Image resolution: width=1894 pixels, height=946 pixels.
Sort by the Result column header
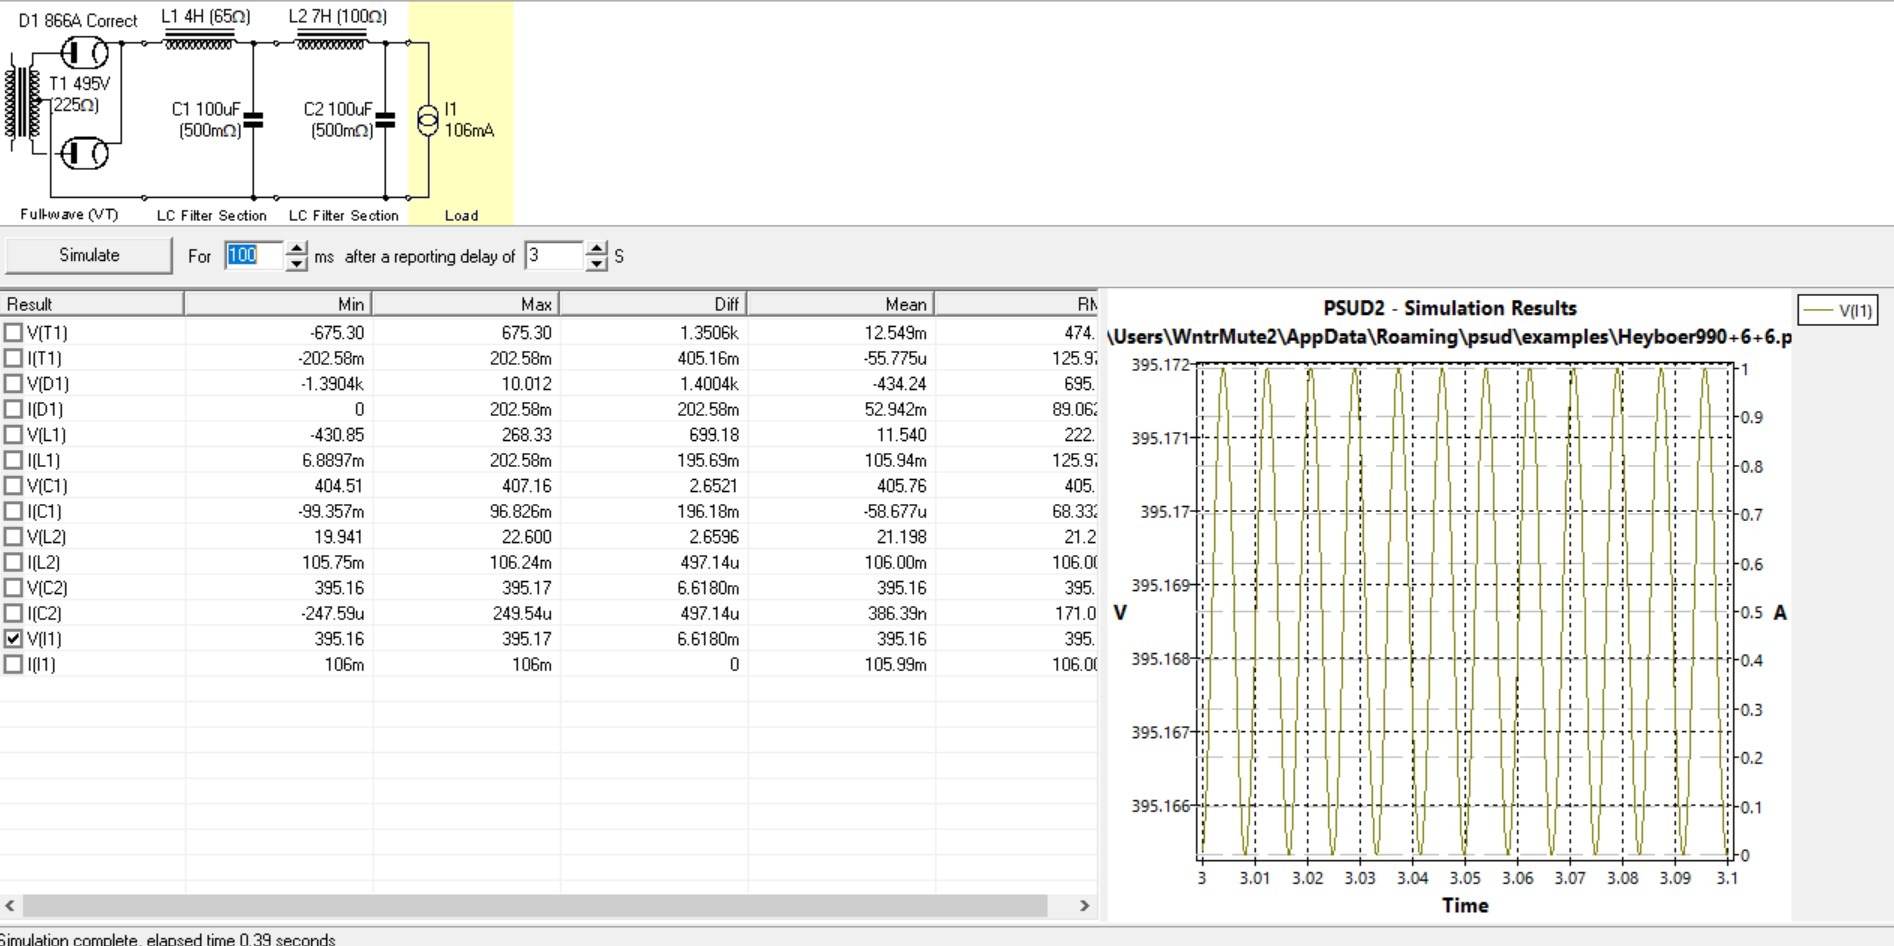pos(92,304)
